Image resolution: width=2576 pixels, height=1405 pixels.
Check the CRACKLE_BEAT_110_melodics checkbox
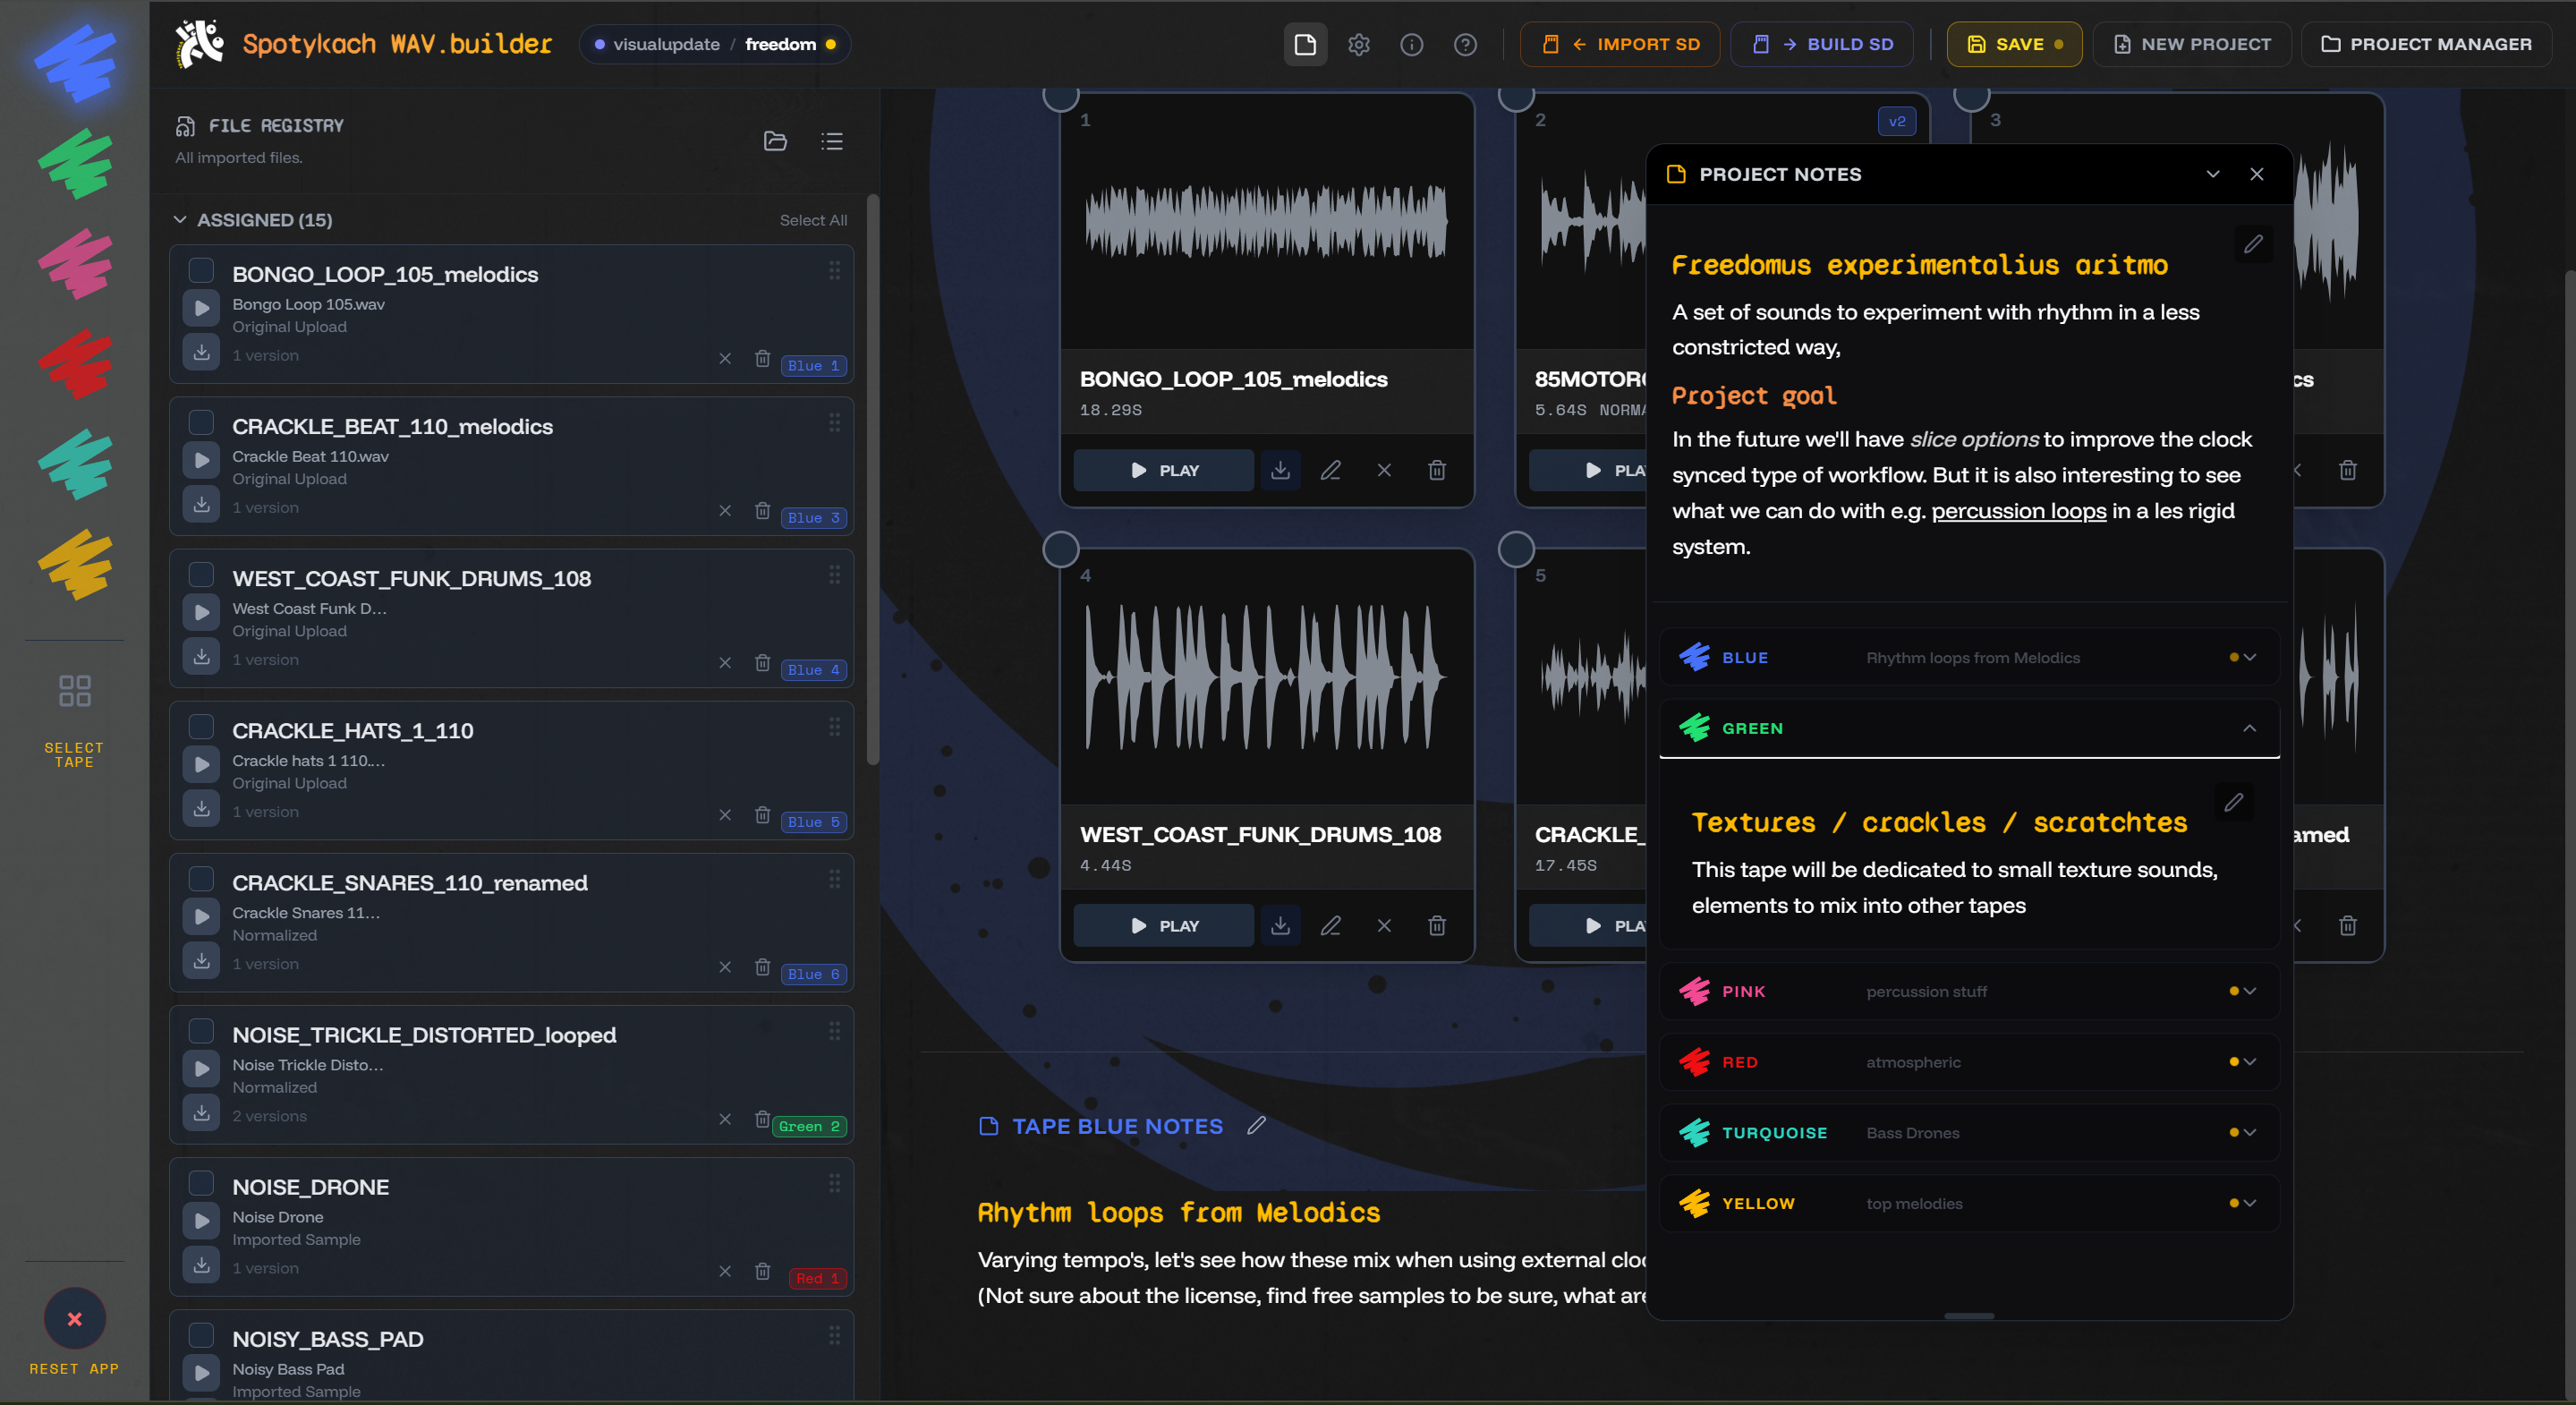(x=201, y=422)
